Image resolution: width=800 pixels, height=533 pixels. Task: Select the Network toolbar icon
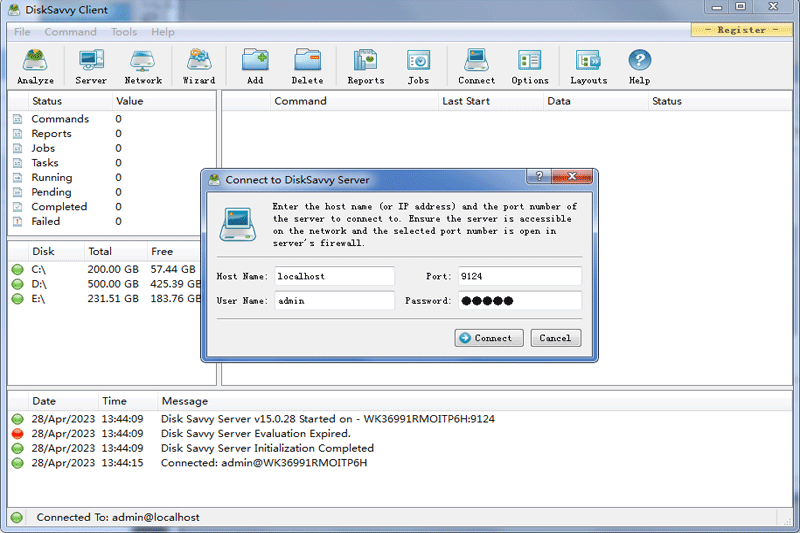[x=143, y=66]
